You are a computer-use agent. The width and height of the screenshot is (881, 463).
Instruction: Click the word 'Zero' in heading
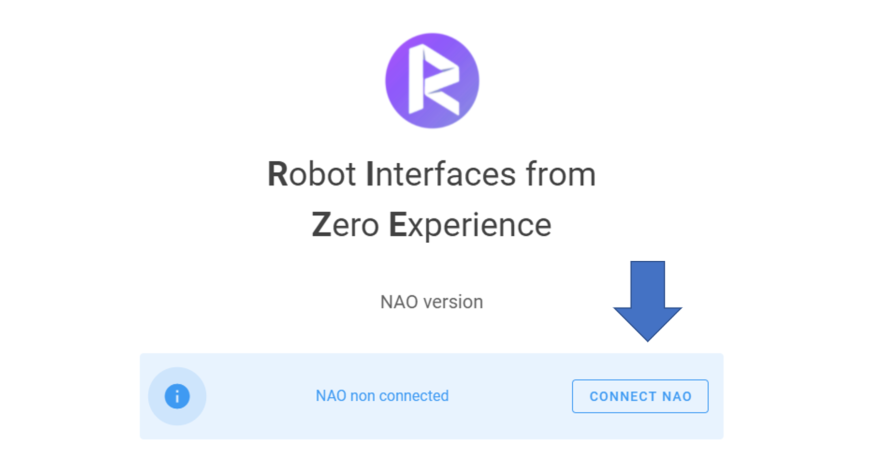click(346, 225)
